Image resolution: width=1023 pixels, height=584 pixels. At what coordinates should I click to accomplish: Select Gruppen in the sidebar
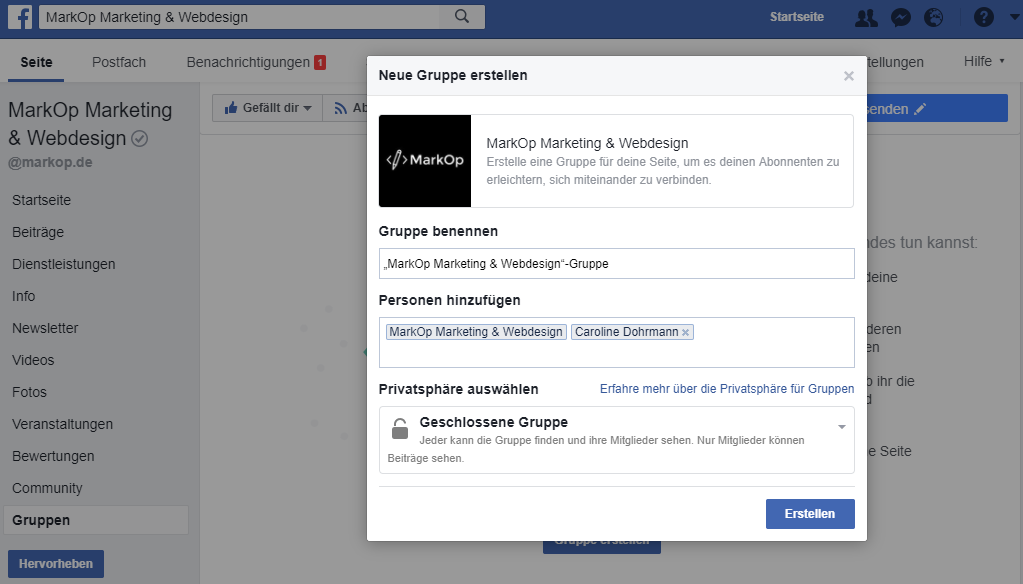coord(96,520)
